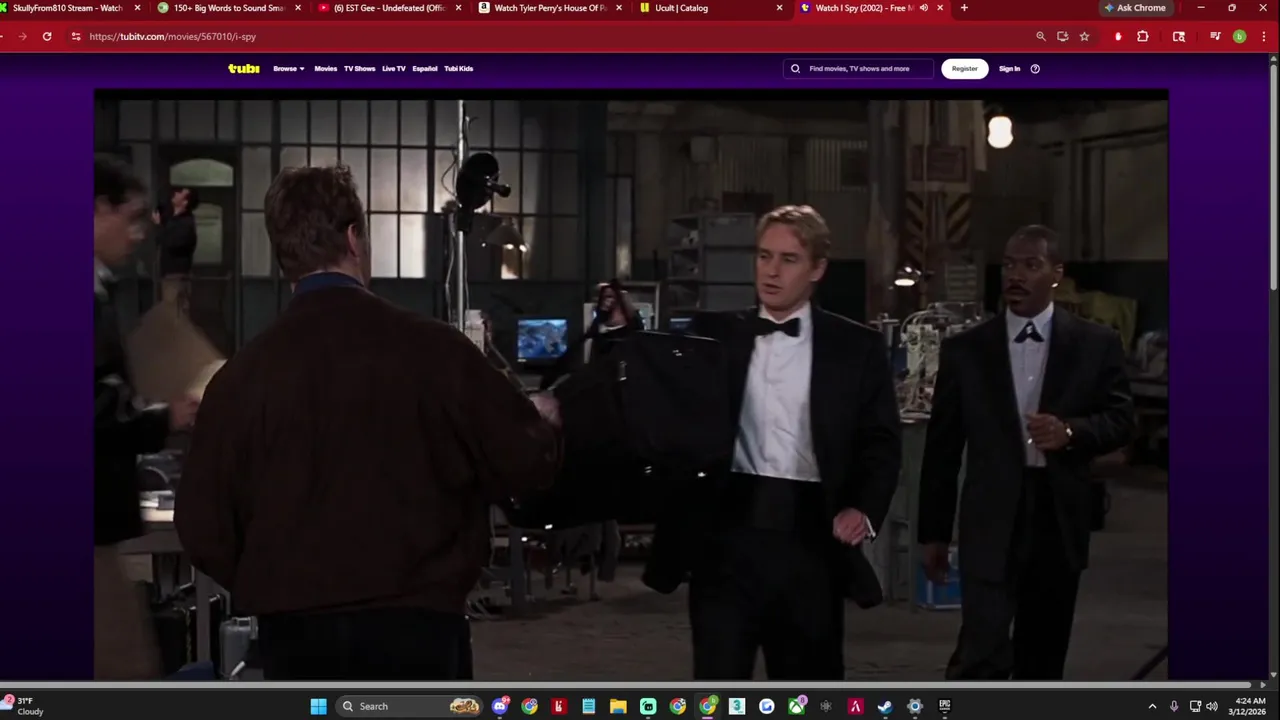Open site information icon in address bar
The height and width of the screenshot is (720, 1280).
tap(76, 36)
